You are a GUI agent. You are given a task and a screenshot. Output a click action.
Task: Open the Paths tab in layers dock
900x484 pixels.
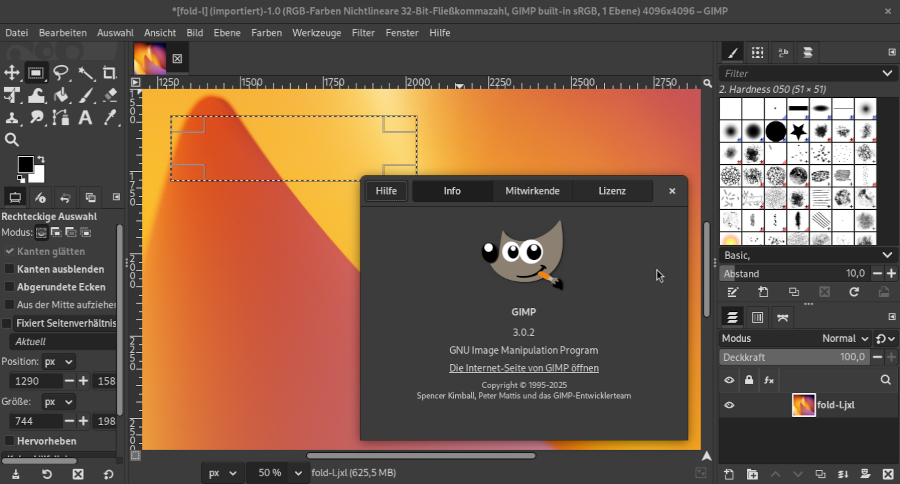tap(782, 317)
